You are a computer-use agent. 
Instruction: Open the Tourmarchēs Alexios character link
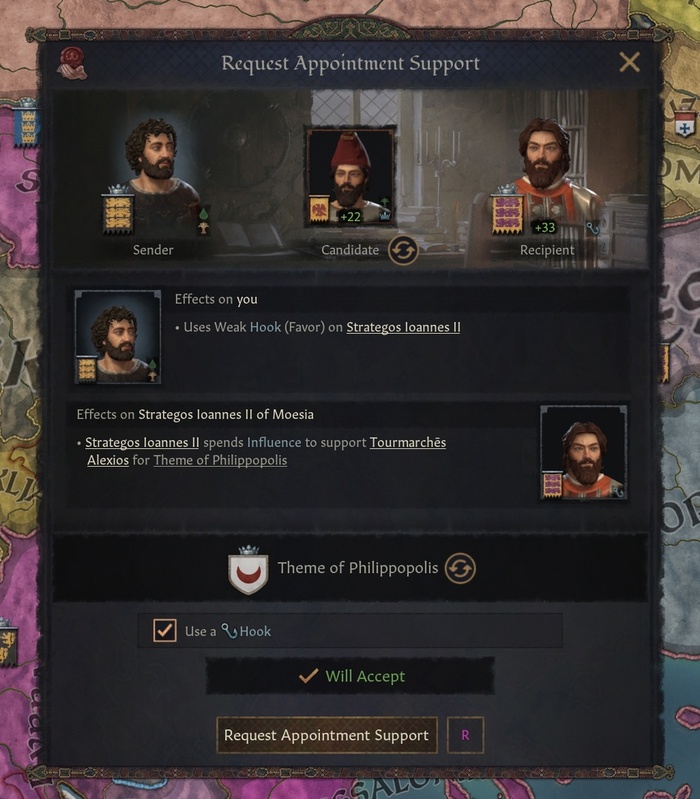click(x=266, y=451)
